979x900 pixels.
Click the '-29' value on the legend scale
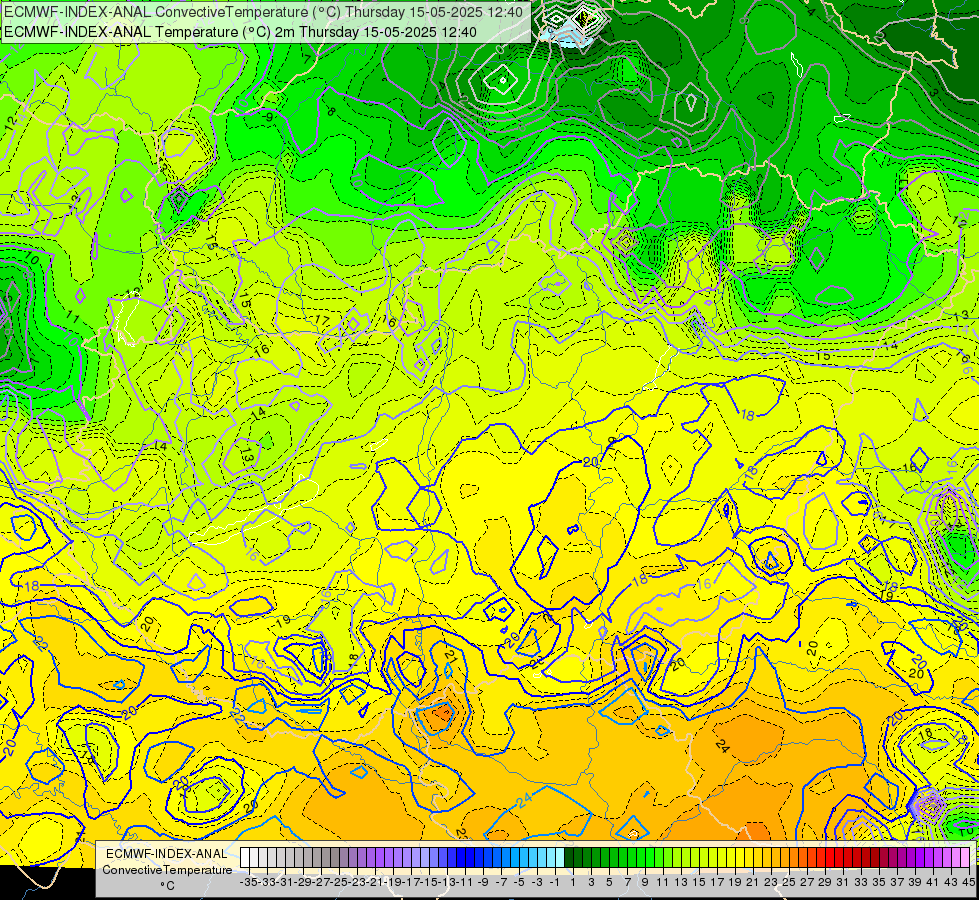coord(302,882)
